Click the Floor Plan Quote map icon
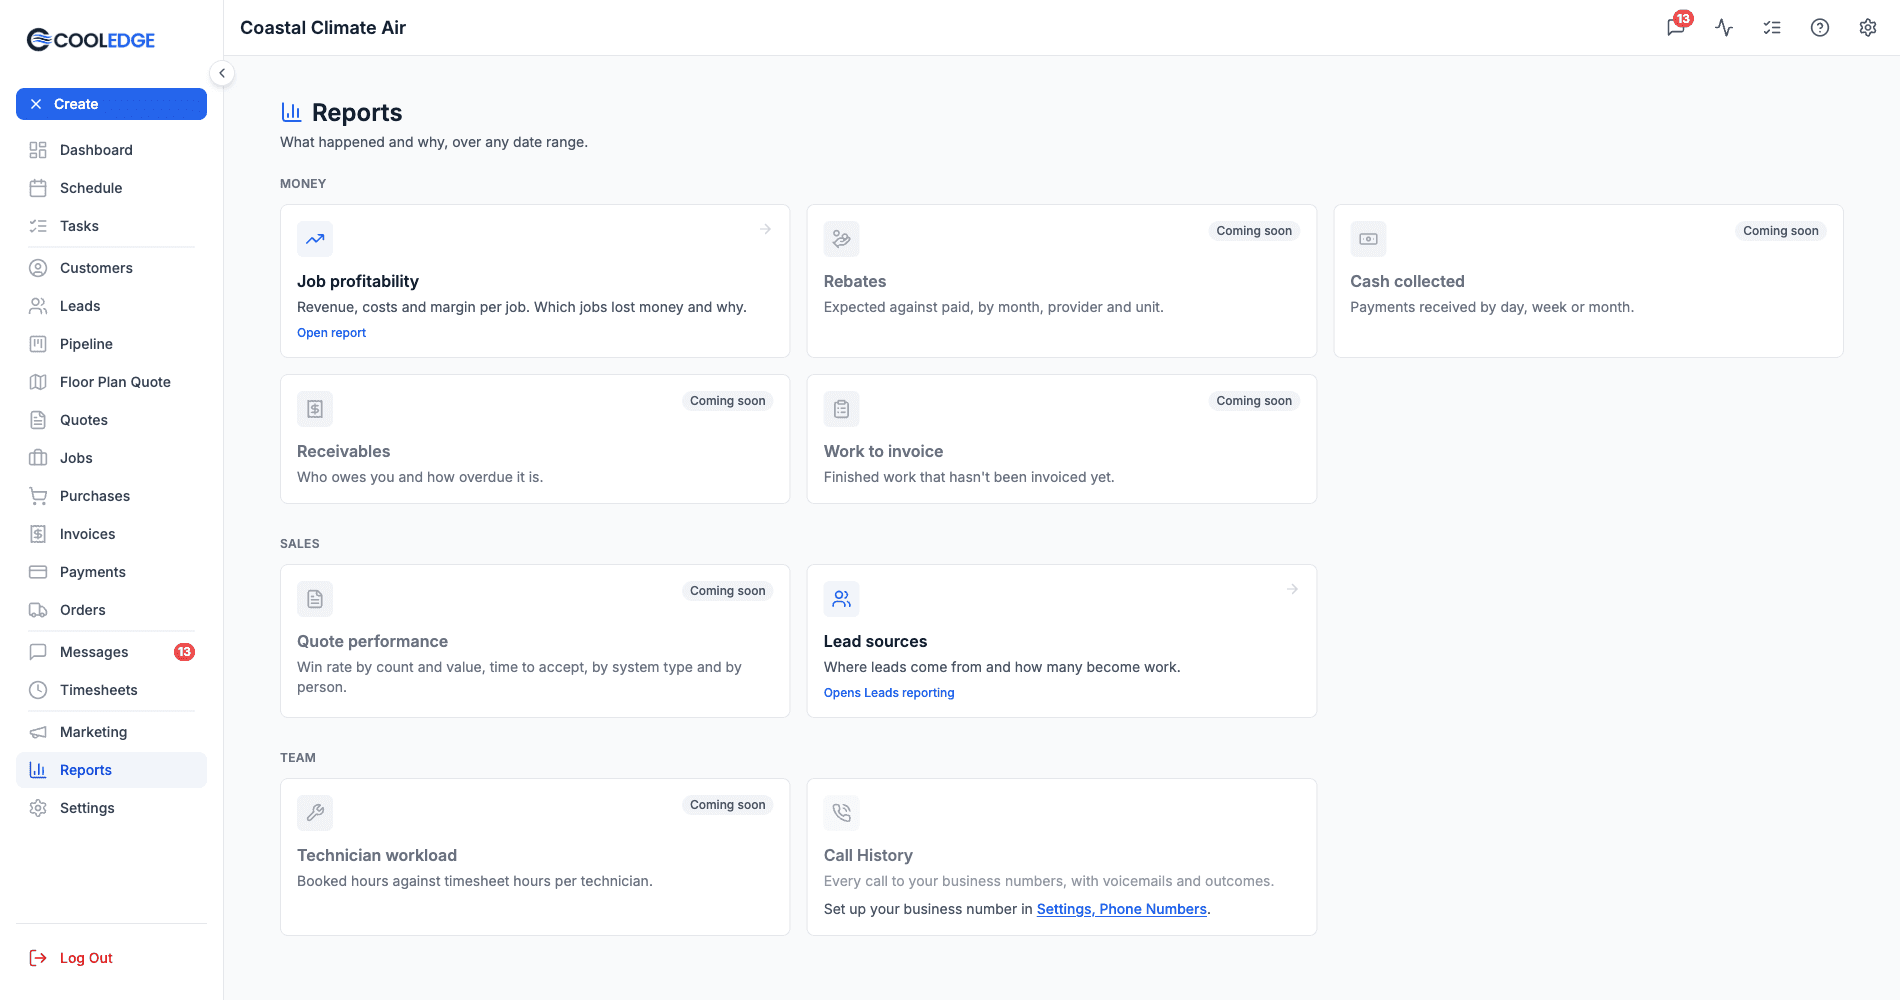1900x1000 pixels. click(38, 382)
